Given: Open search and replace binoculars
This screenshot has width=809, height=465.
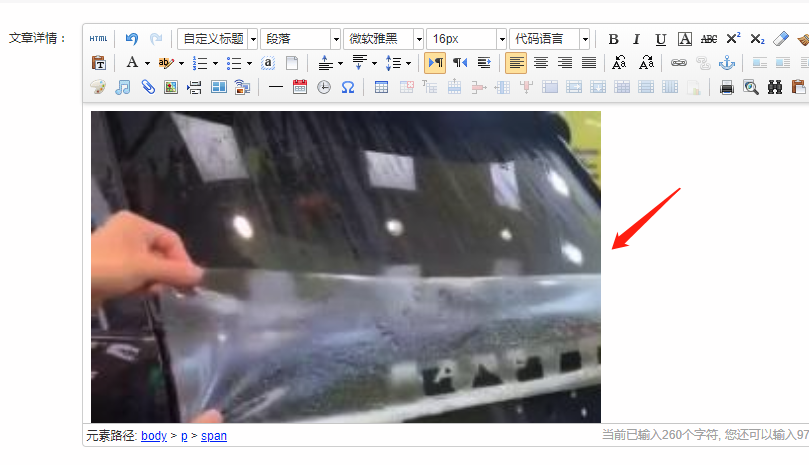Looking at the screenshot, I should (774, 87).
